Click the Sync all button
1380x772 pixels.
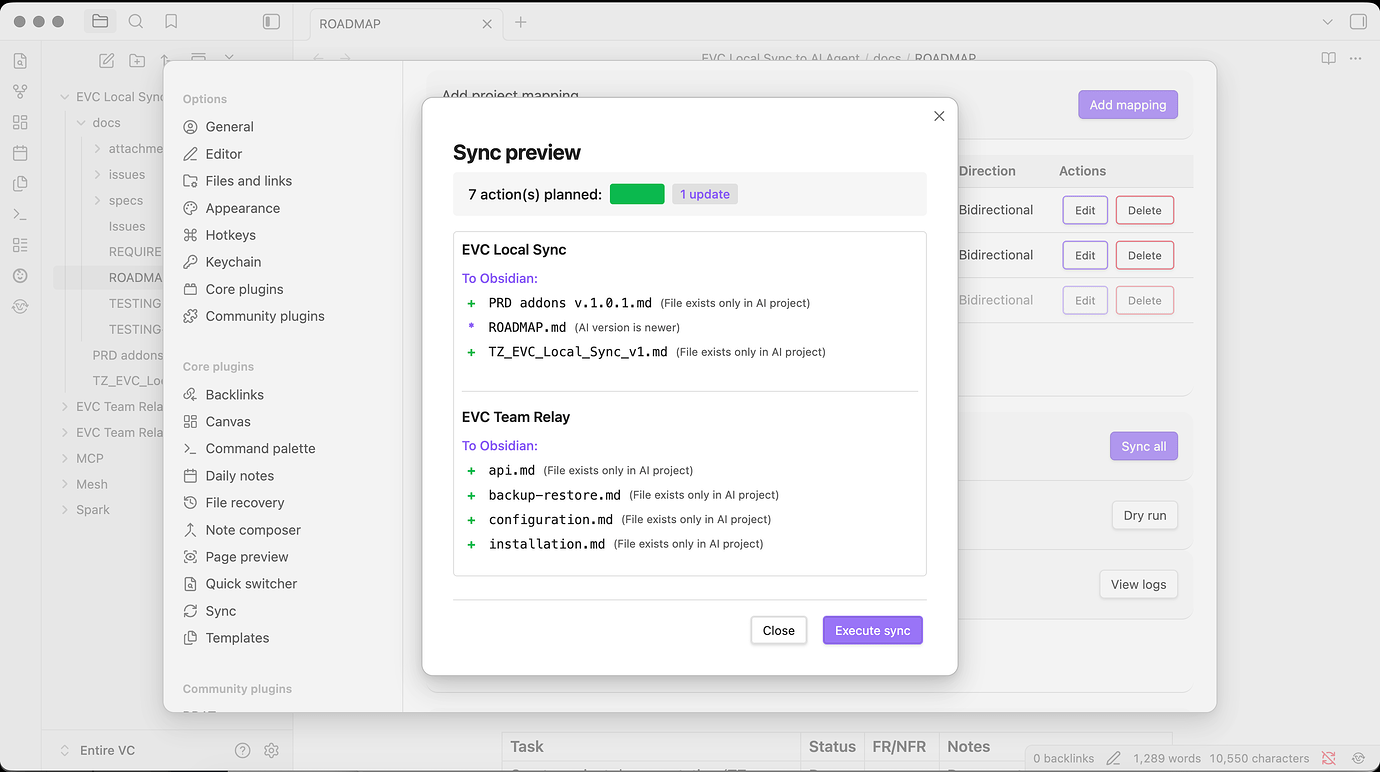[1144, 446]
